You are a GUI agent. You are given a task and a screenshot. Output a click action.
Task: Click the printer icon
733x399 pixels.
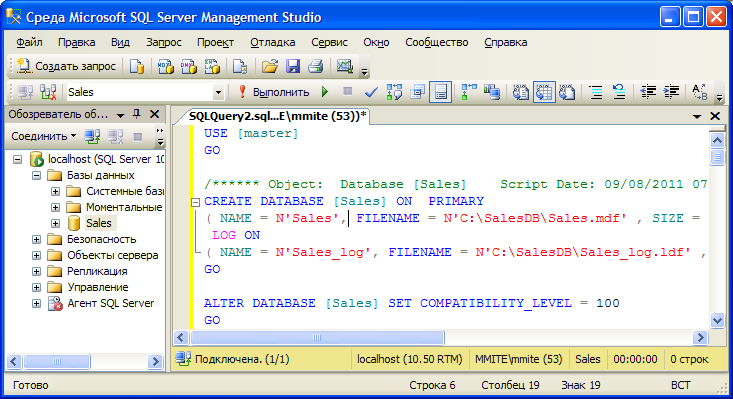pyautogui.click(x=316, y=66)
